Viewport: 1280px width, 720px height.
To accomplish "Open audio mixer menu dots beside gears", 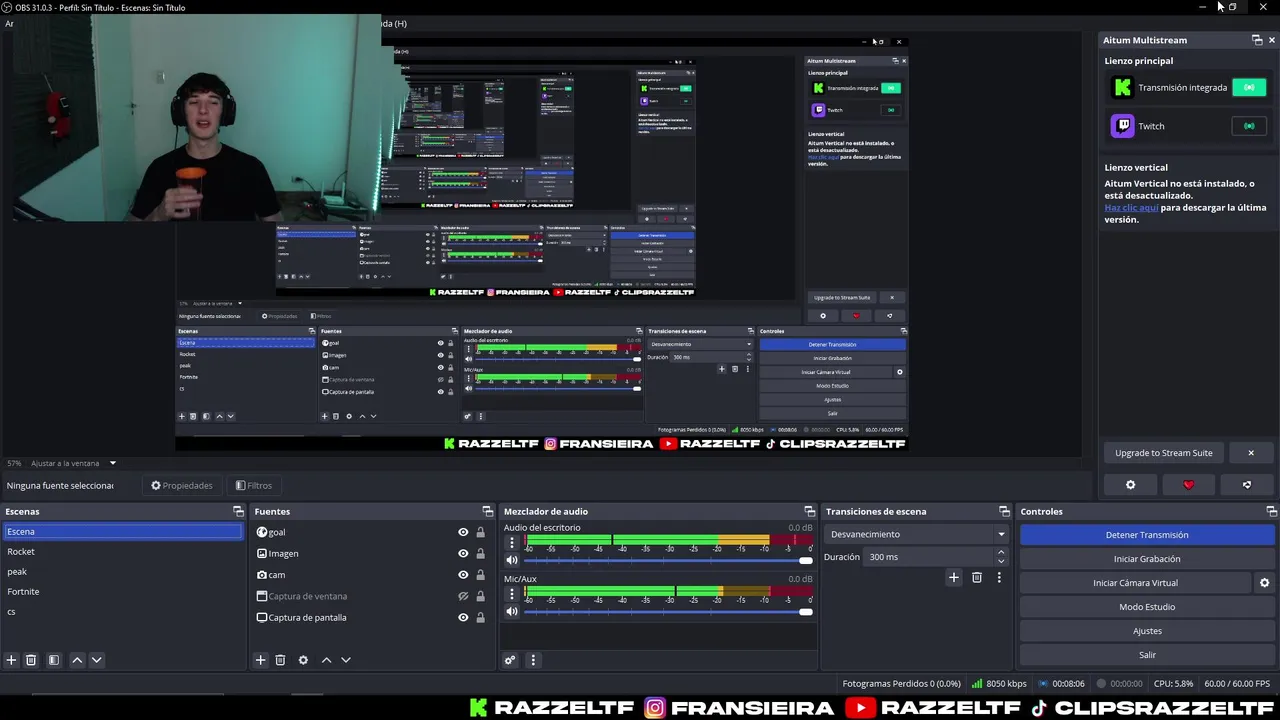I will click(x=533, y=660).
